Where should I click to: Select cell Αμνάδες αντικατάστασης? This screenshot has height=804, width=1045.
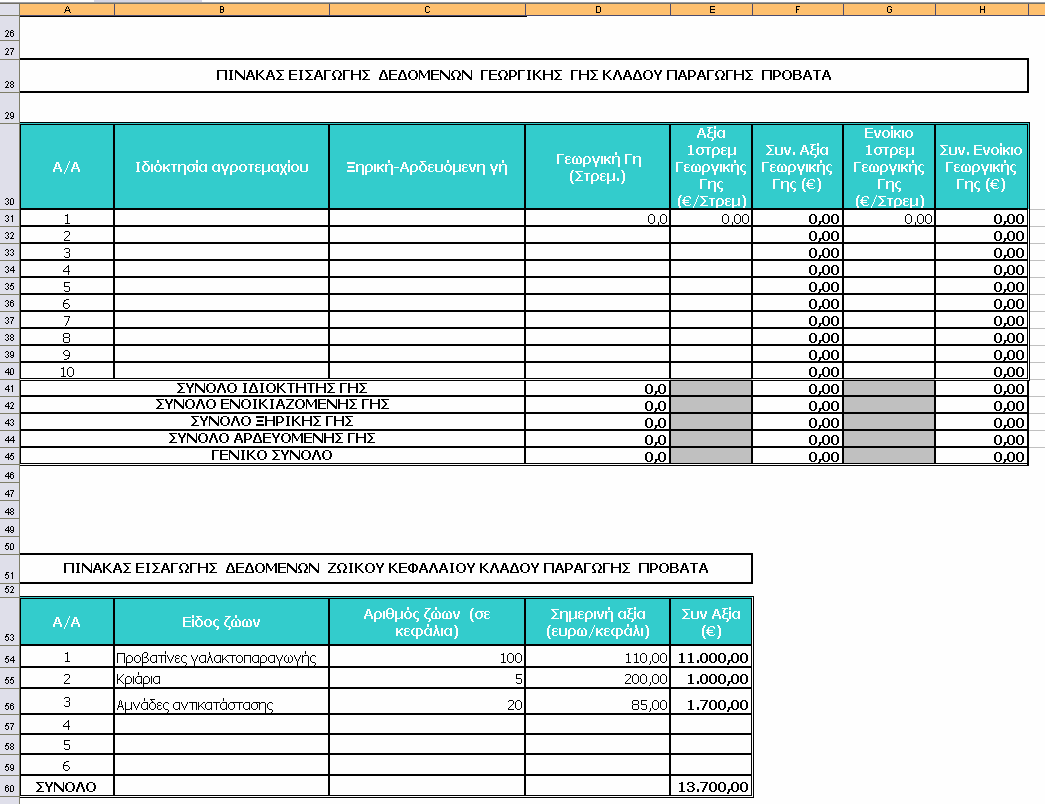221,701
